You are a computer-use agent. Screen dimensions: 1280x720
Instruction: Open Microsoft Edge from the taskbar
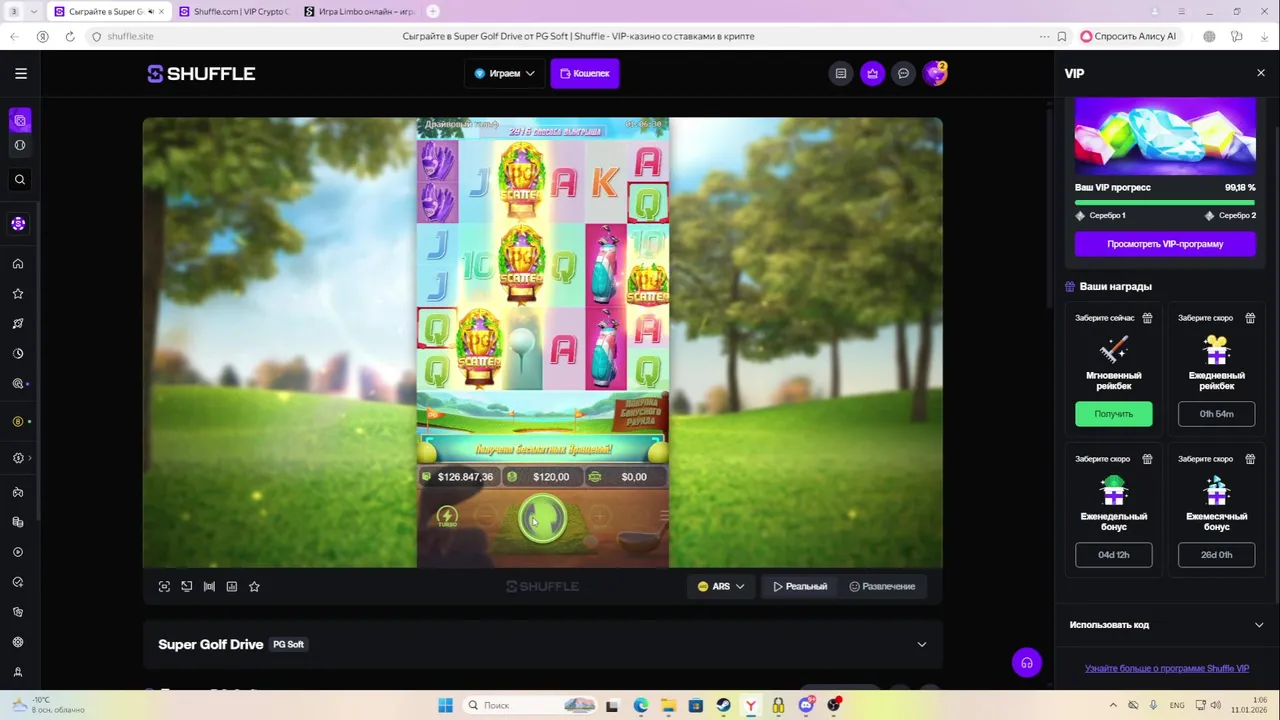pyautogui.click(x=640, y=705)
